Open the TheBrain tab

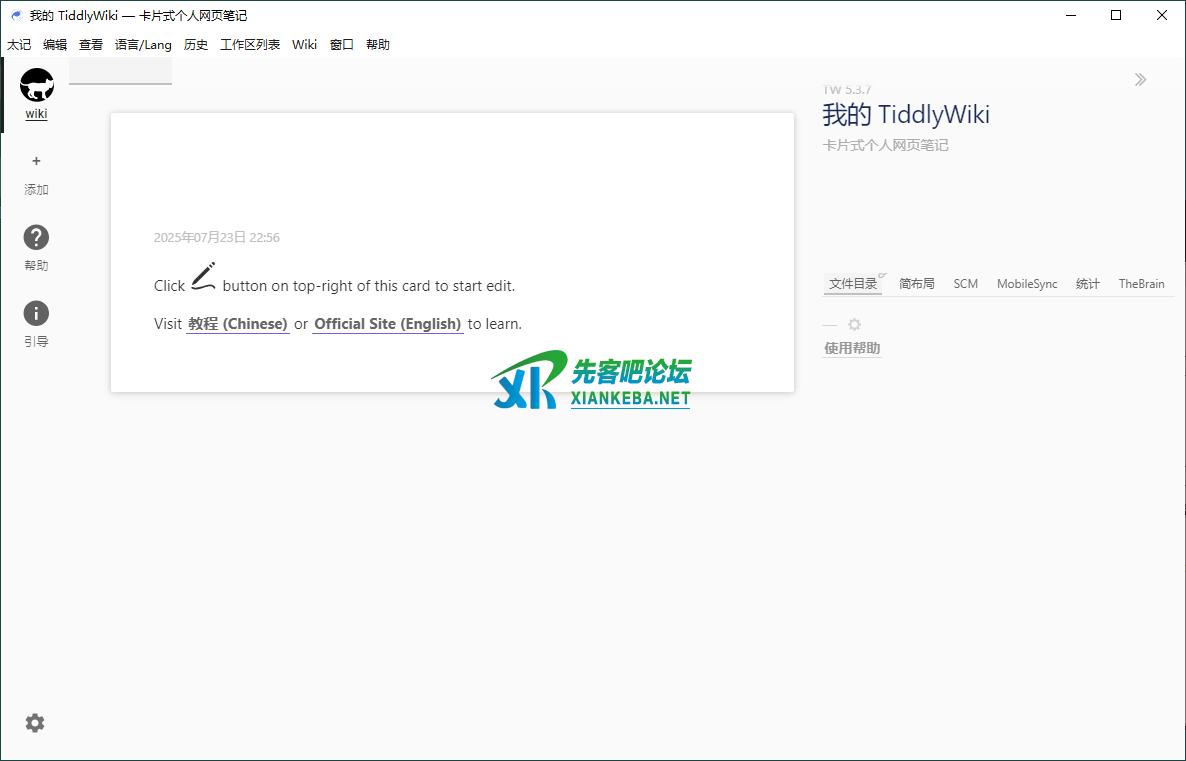1141,284
